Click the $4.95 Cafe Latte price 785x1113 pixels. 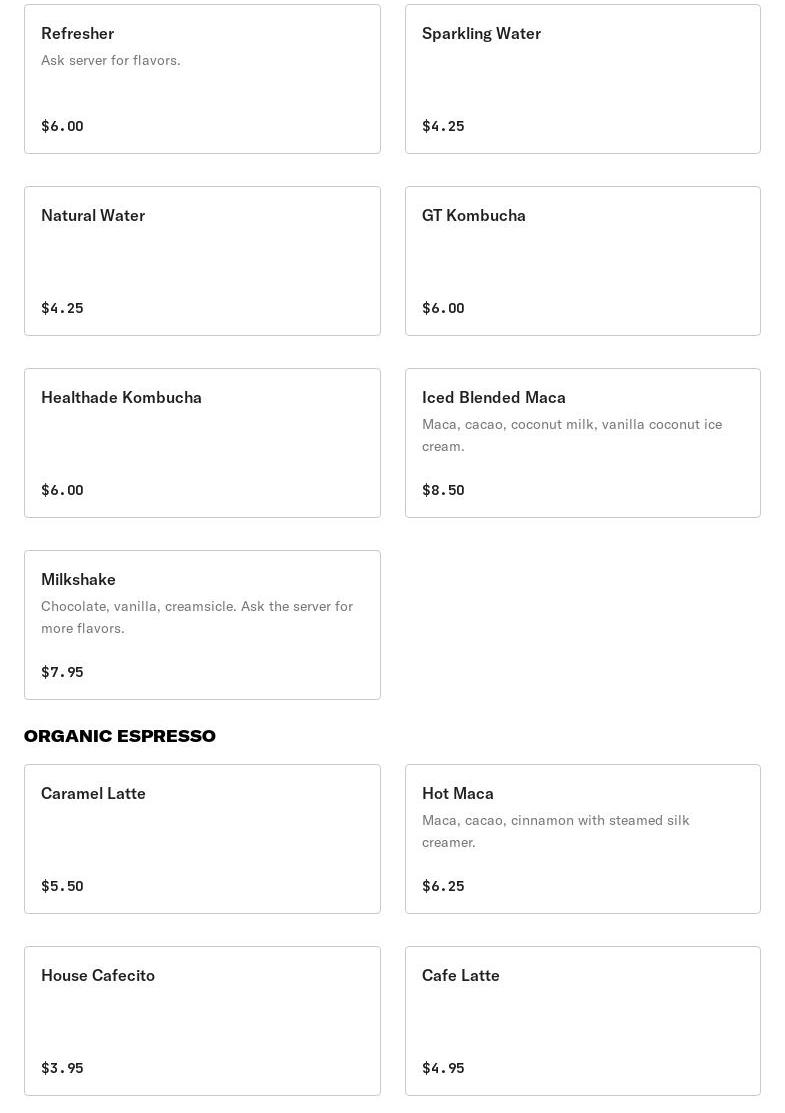443,1068
